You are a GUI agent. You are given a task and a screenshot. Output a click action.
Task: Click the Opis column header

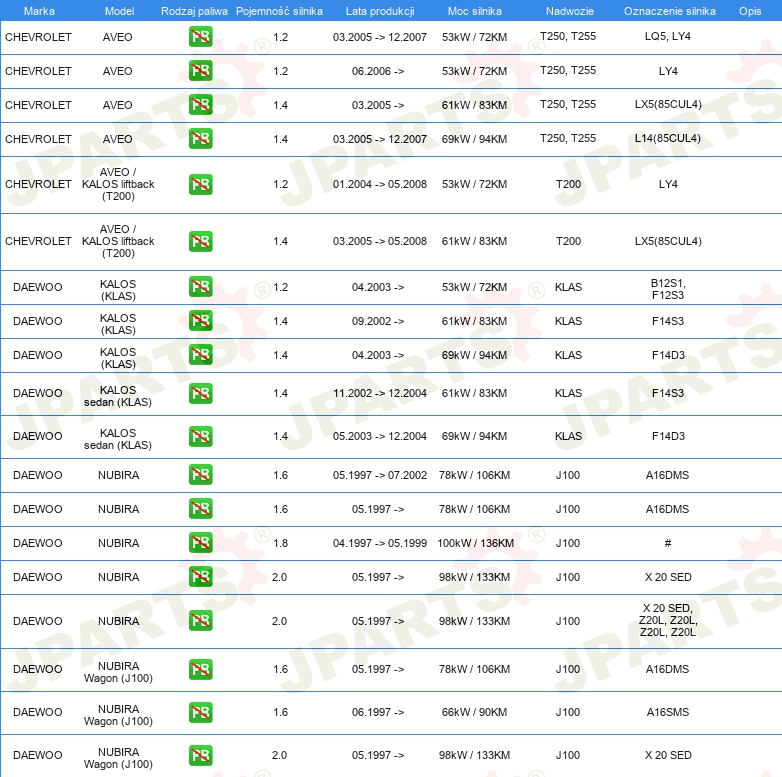point(750,11)
